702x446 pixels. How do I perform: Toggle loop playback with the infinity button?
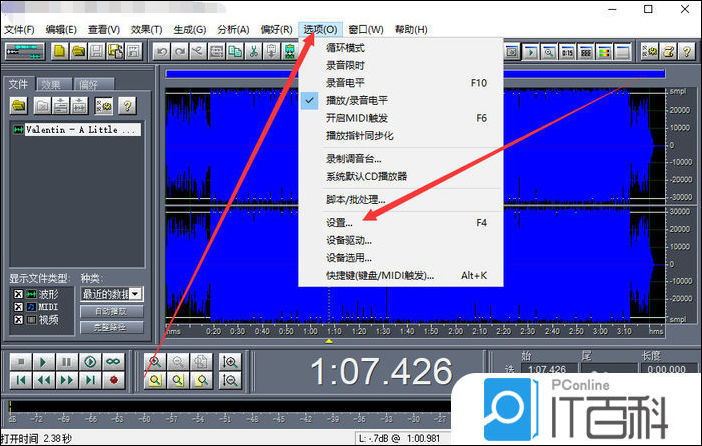pyautogui.click(x=113, y=361)
